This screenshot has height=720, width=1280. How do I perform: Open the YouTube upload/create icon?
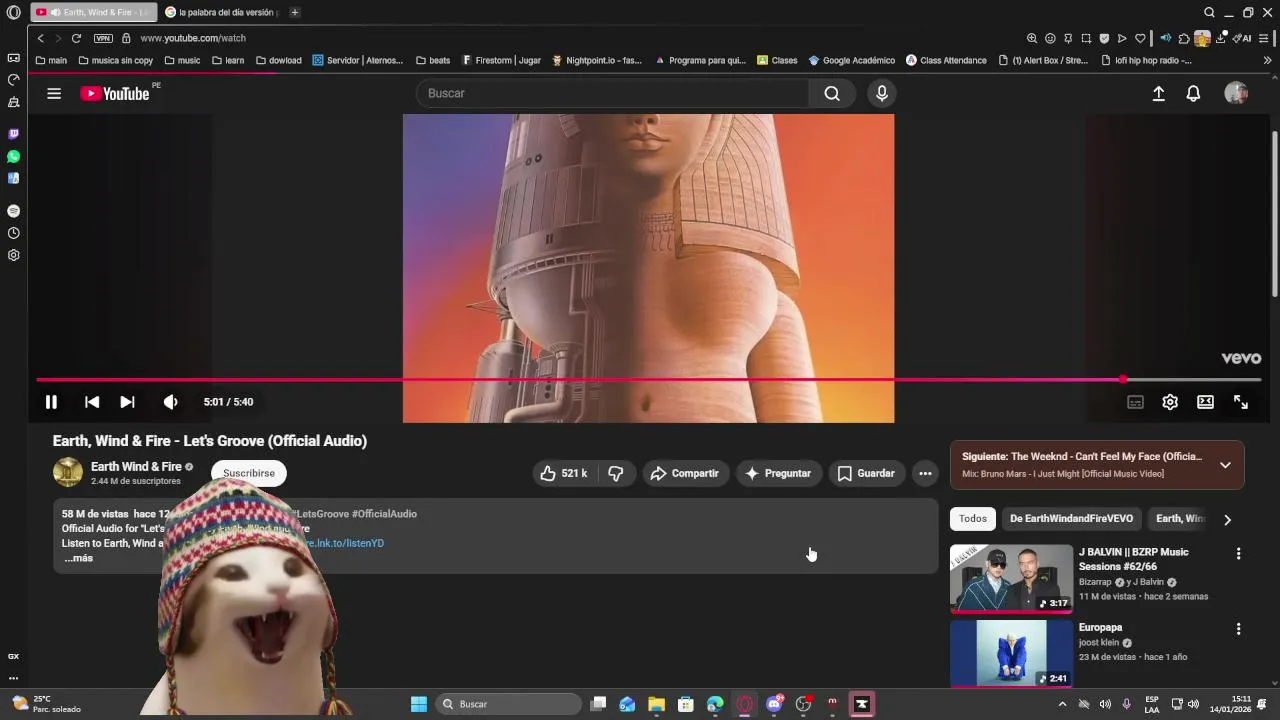1158,93
